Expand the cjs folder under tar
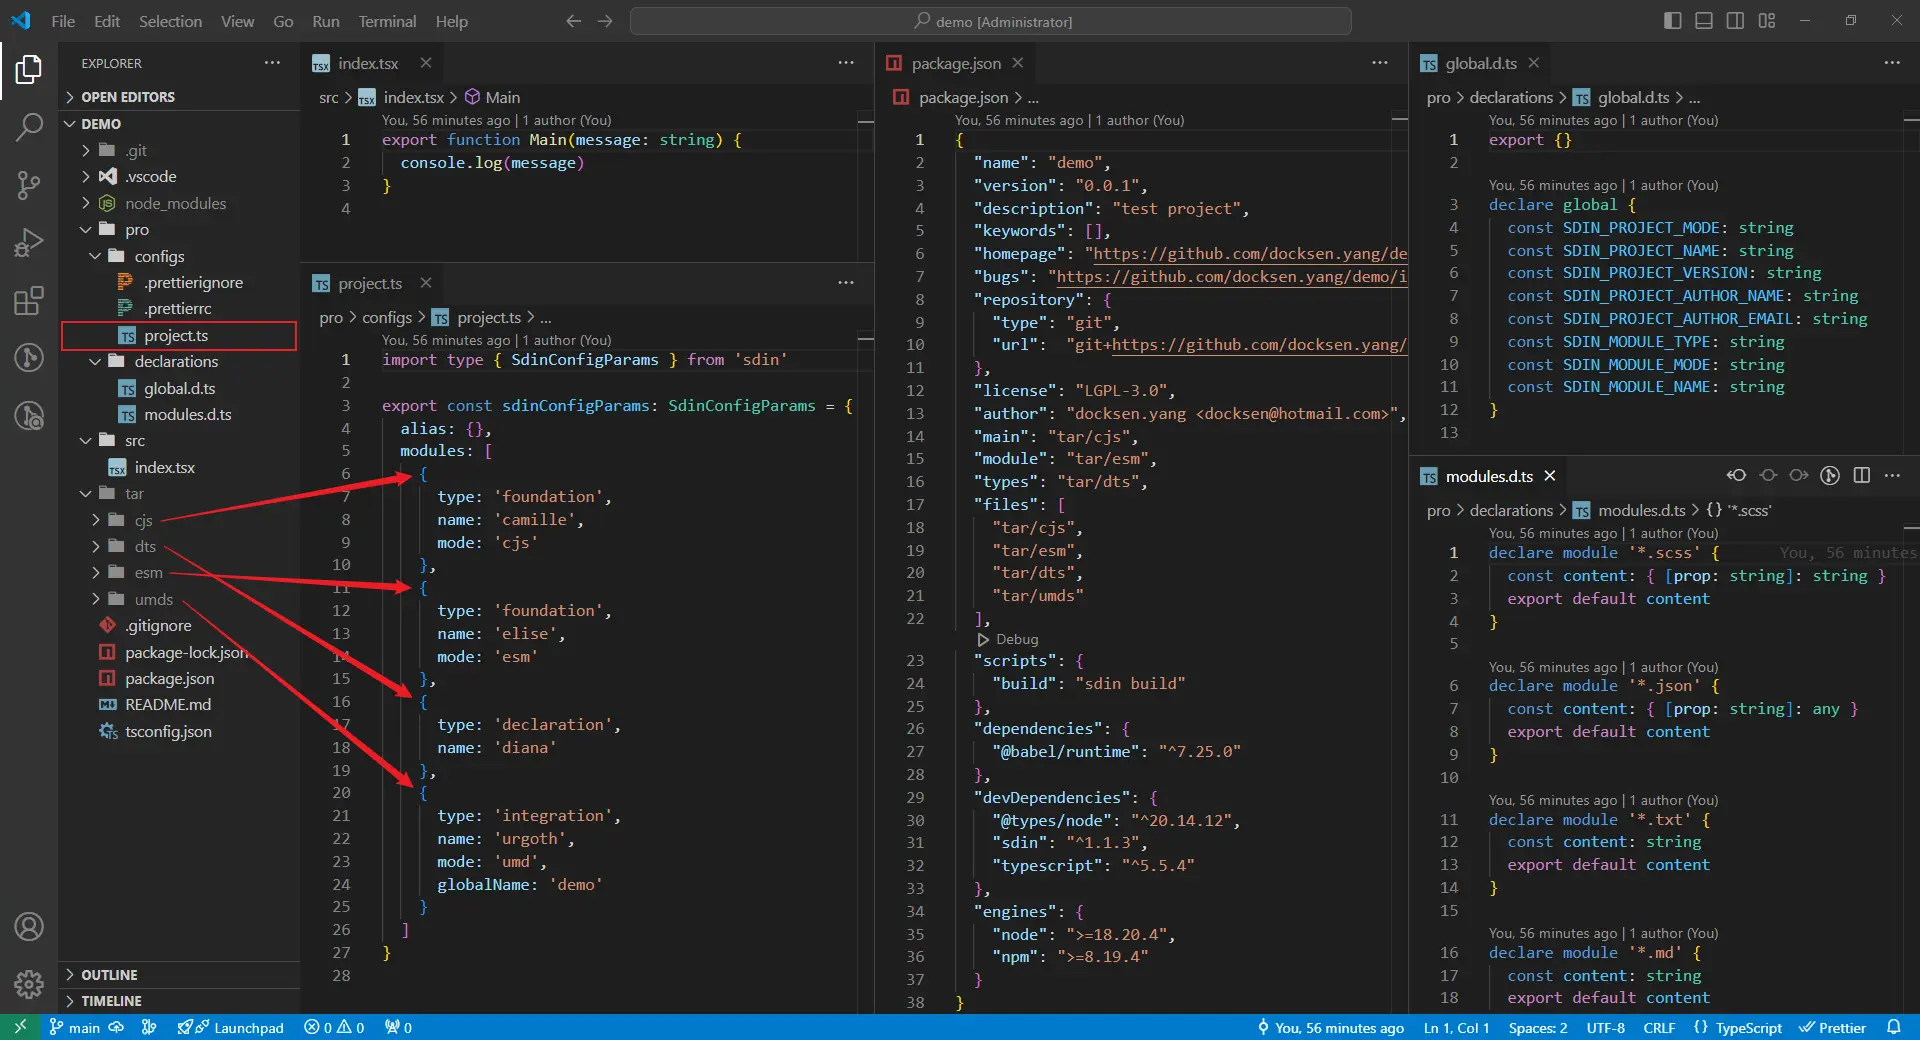 click(179, 520)
